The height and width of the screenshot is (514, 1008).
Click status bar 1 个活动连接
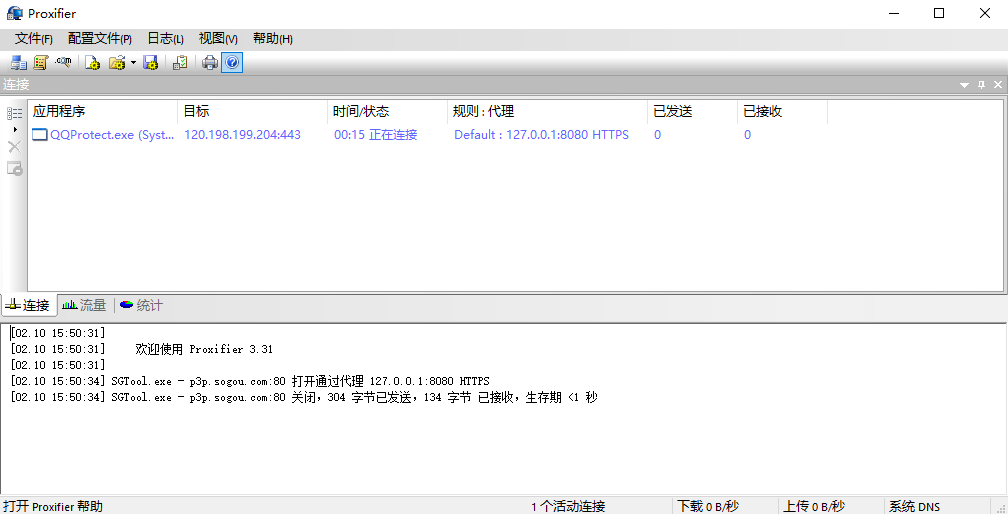click(568, 506)
